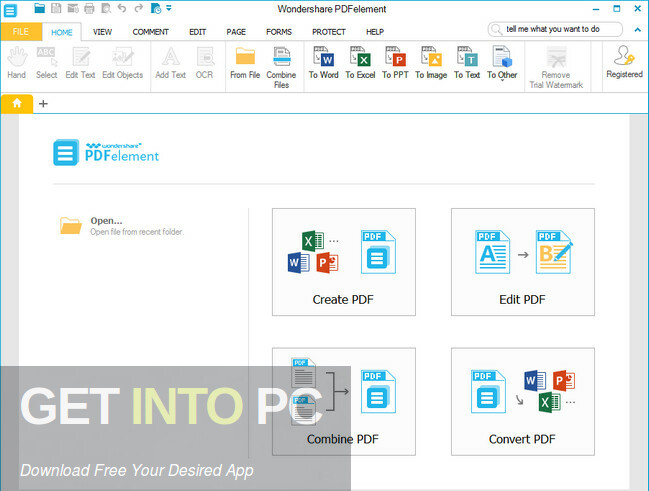This screenshot has width=649, height=491.
Task: Click the Undo arrow icon
Action: tap(122, 7)
